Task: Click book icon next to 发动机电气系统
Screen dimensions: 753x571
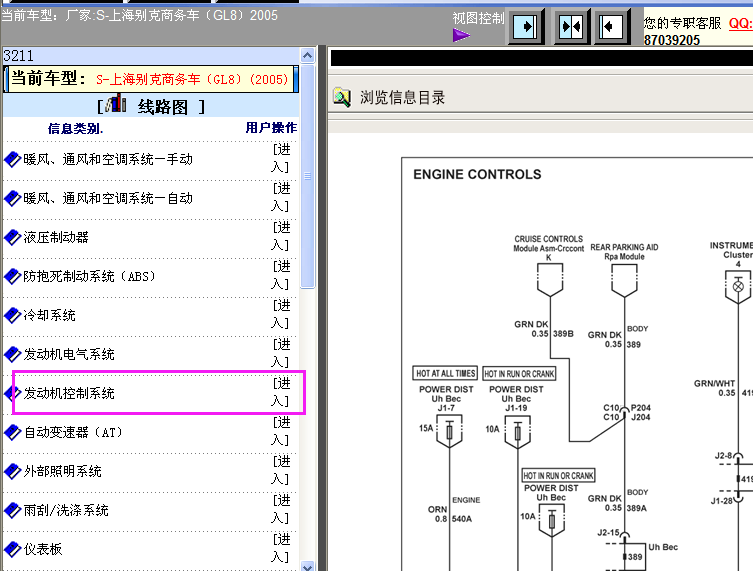Action: 12,354
